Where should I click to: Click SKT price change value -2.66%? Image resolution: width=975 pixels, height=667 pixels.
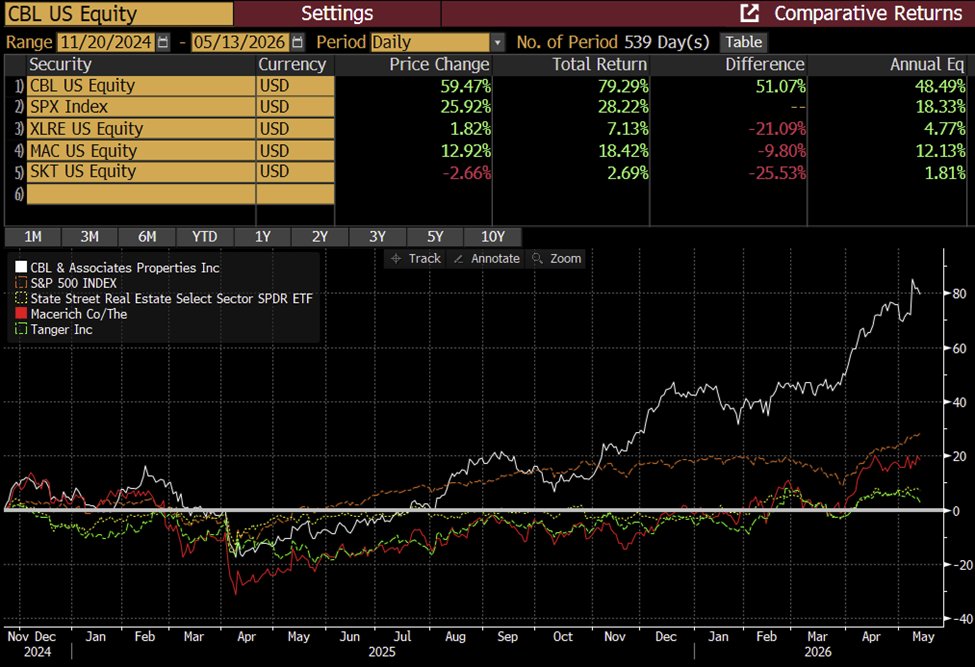[x=466, y=172]
